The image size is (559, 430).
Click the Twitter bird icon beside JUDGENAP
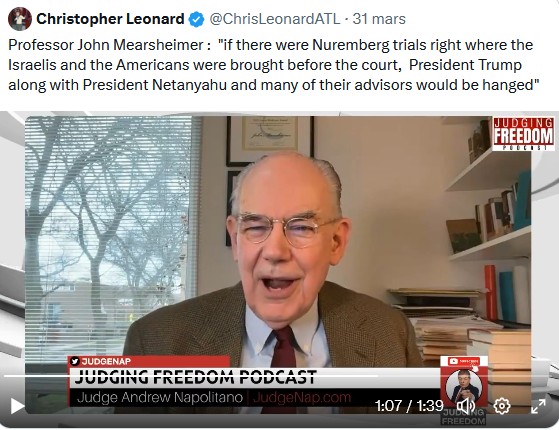pos(75,361)
